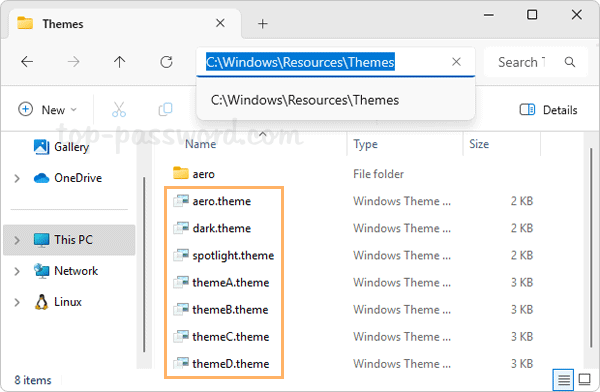Go up one folder level
Image resolution: width=600 pixels, height=392 pixels.
[119, 62]
